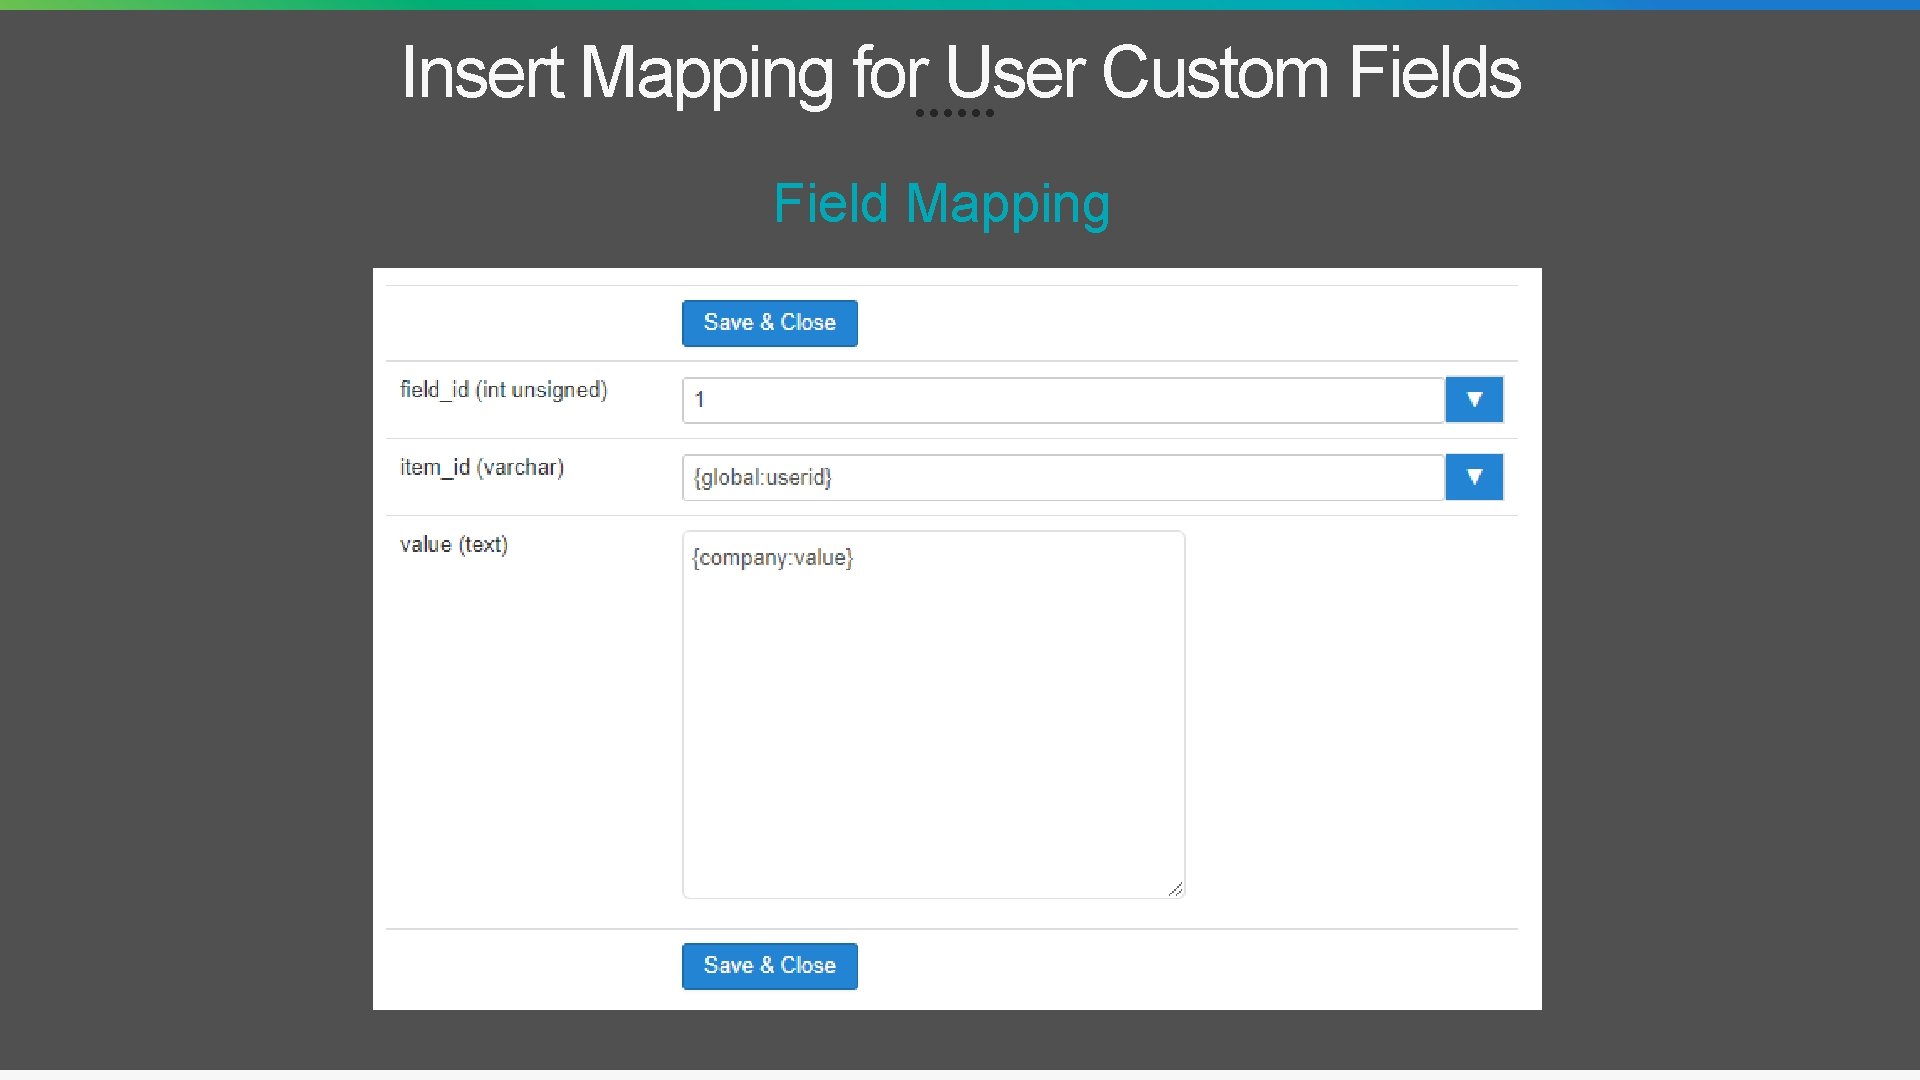The width and height of the screenshot is (1920, 1080).
Task: Click the 'Insert Mapping for User Custom Fields' title
Action: (x=961, y=73)
